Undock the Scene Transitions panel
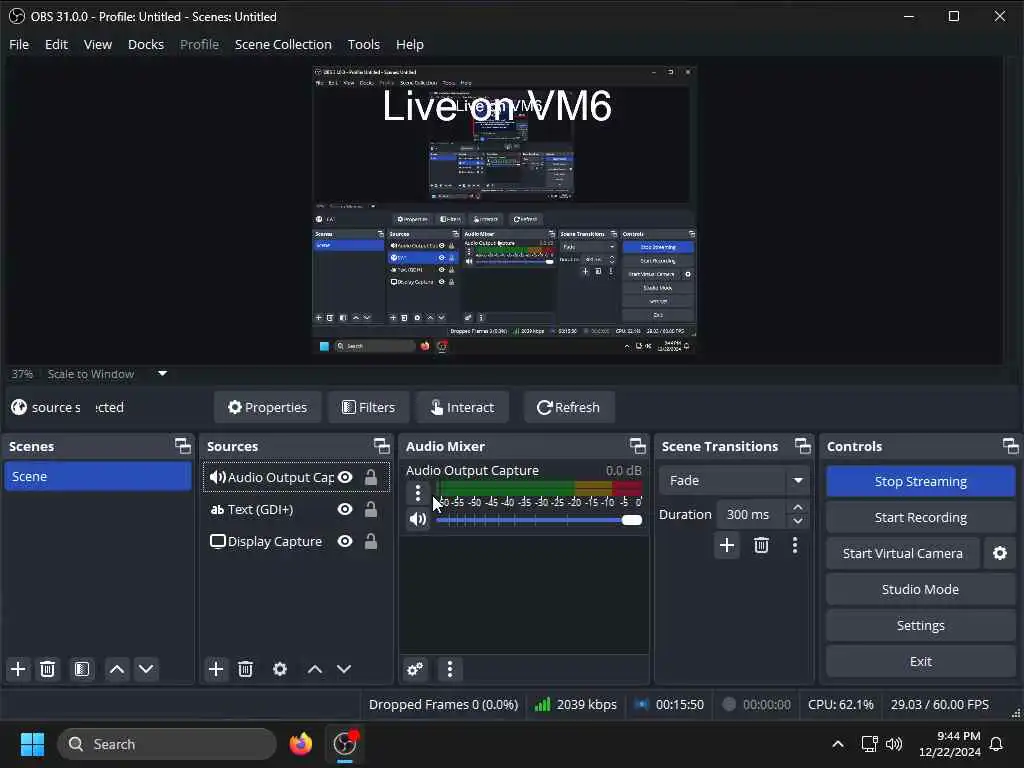 click(x=803, y=446)
